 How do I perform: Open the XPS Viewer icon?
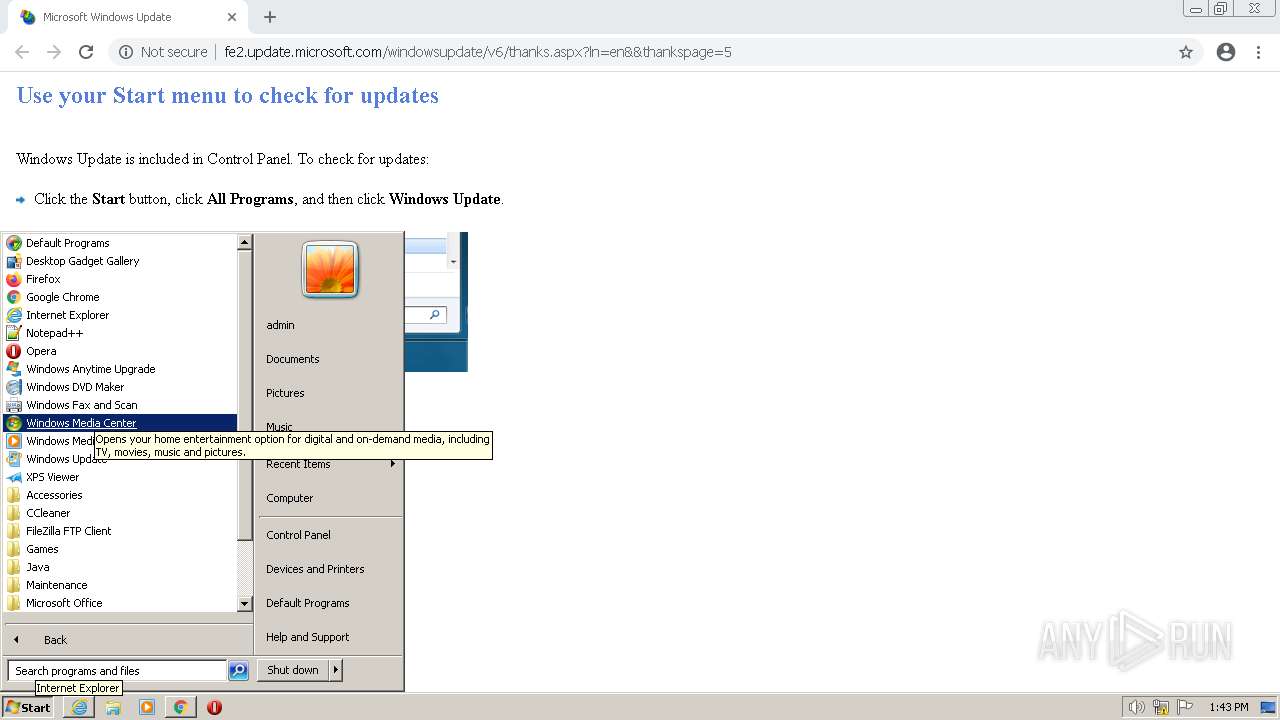click(14, 477)
